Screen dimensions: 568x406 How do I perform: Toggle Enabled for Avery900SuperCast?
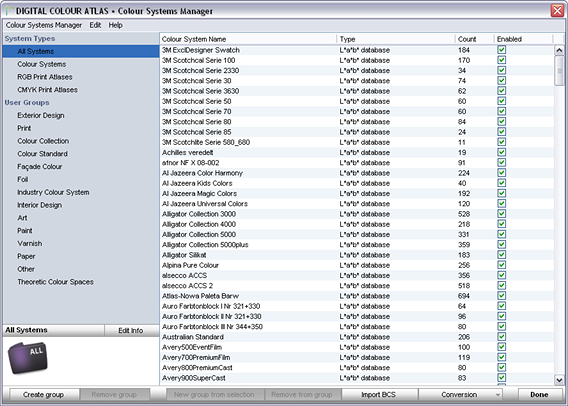tap(501, 378)
